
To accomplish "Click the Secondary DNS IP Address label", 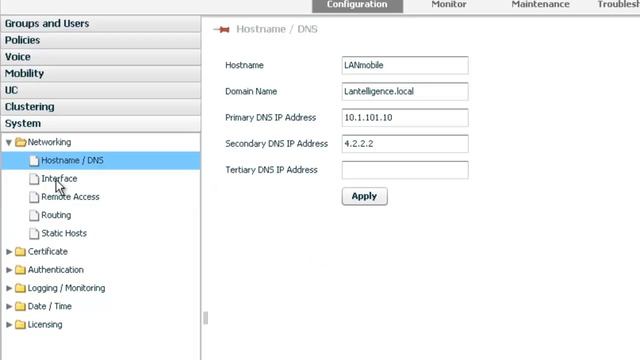I will click(276, 144).
